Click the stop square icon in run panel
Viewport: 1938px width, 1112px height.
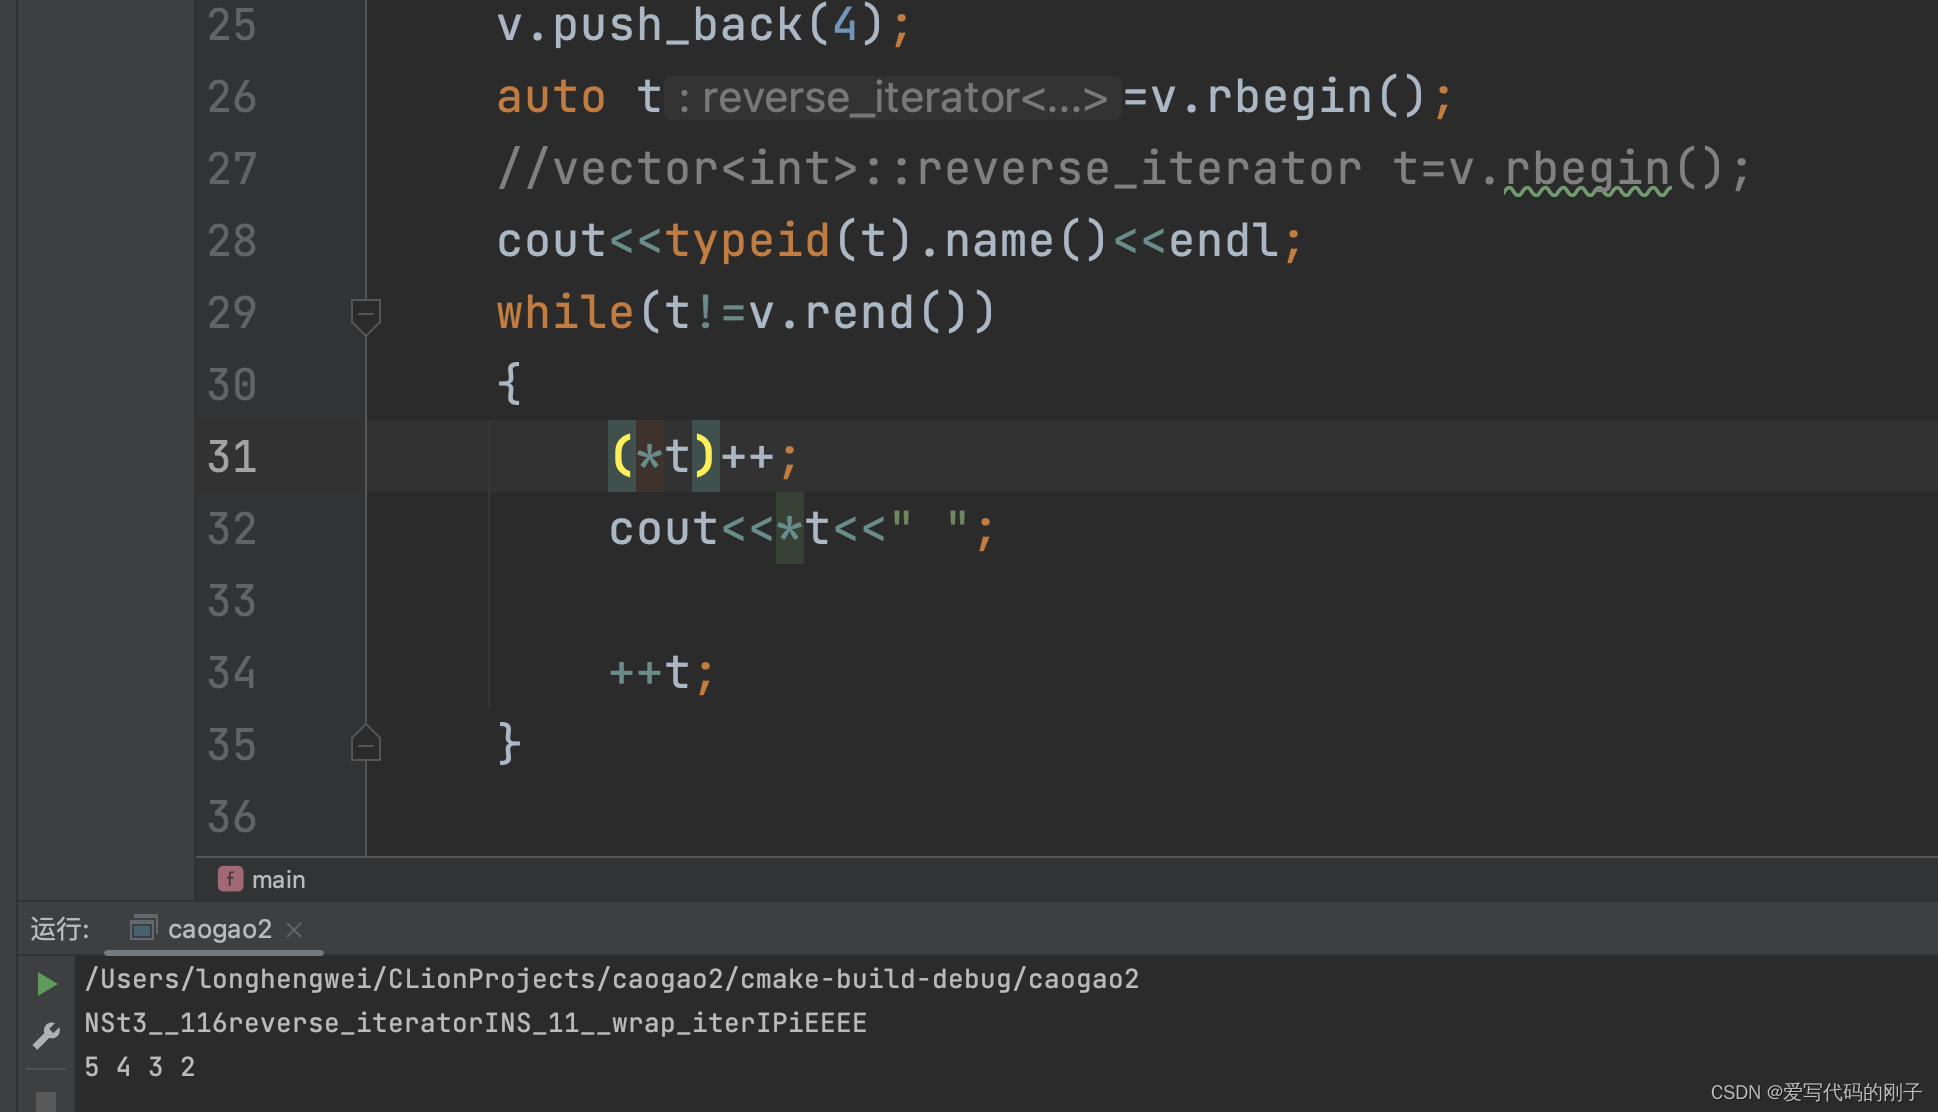pyautogui.click(x=46, y=1101)
